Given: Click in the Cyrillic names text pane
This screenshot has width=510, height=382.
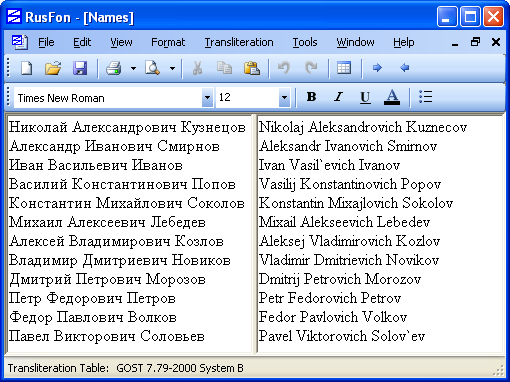Looking at the screenshot, I should (129, 233).
